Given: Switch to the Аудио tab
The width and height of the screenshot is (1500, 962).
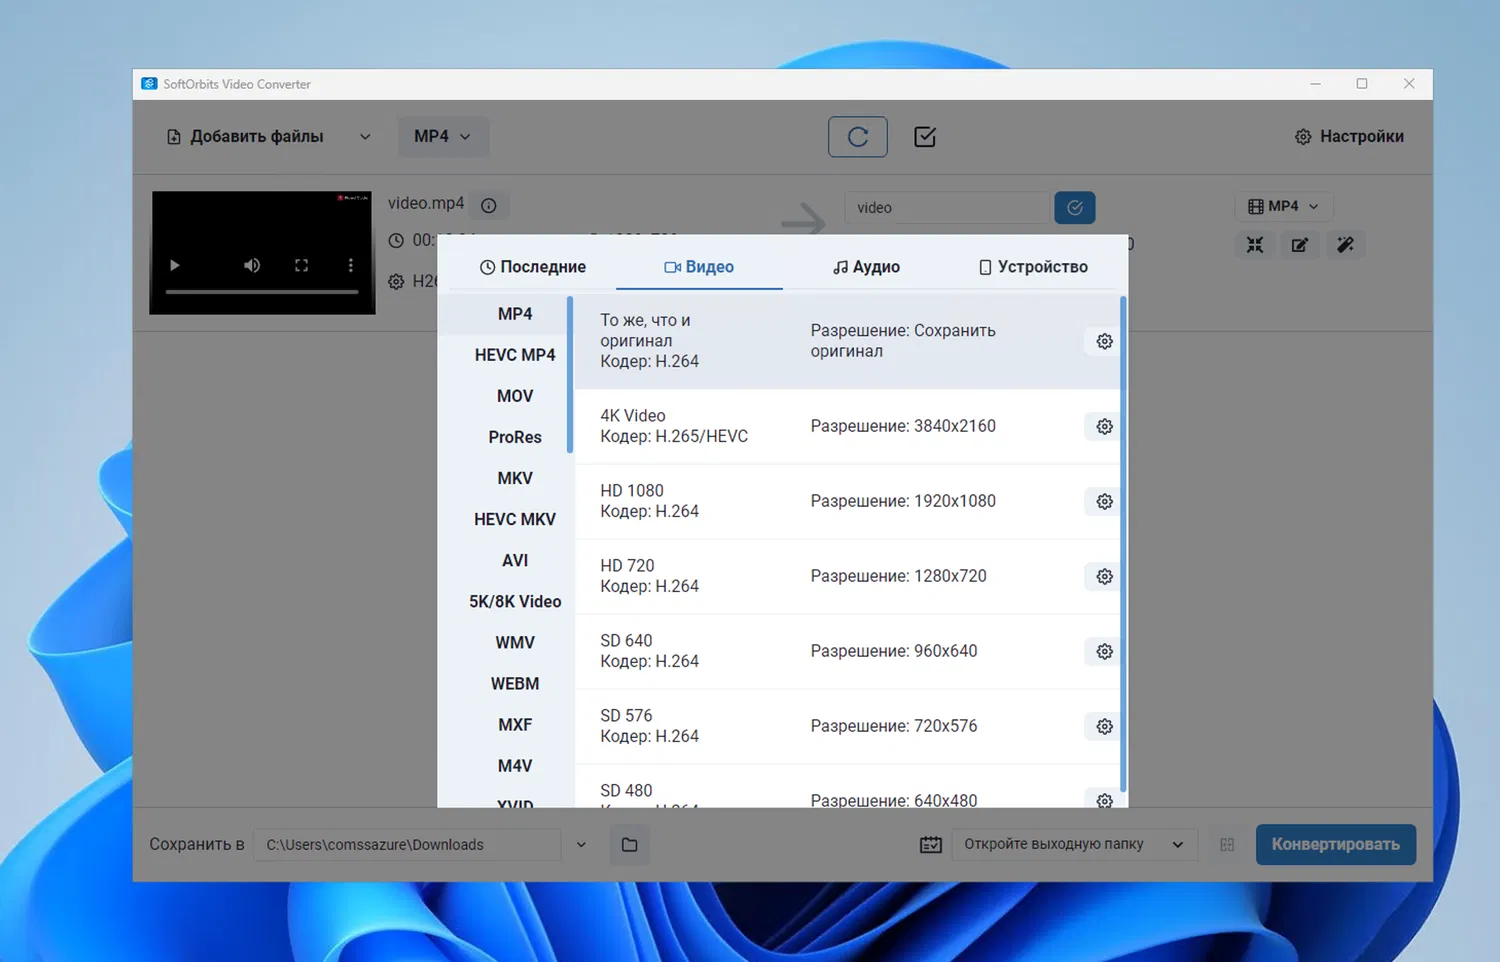Looking at the screenshot, I should click(866, 267).
